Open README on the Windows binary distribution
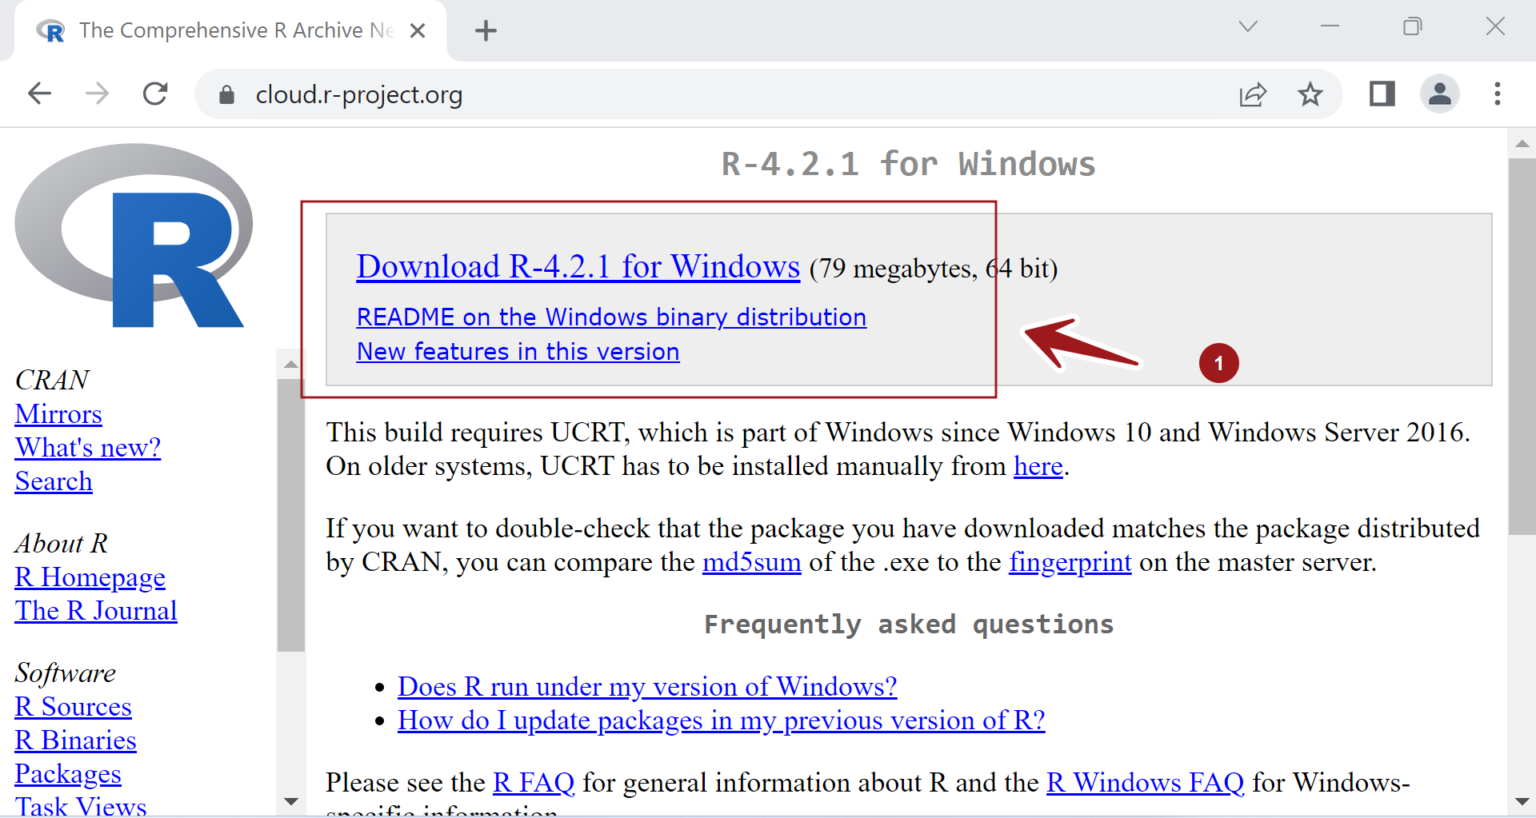 tap(611, 317)
